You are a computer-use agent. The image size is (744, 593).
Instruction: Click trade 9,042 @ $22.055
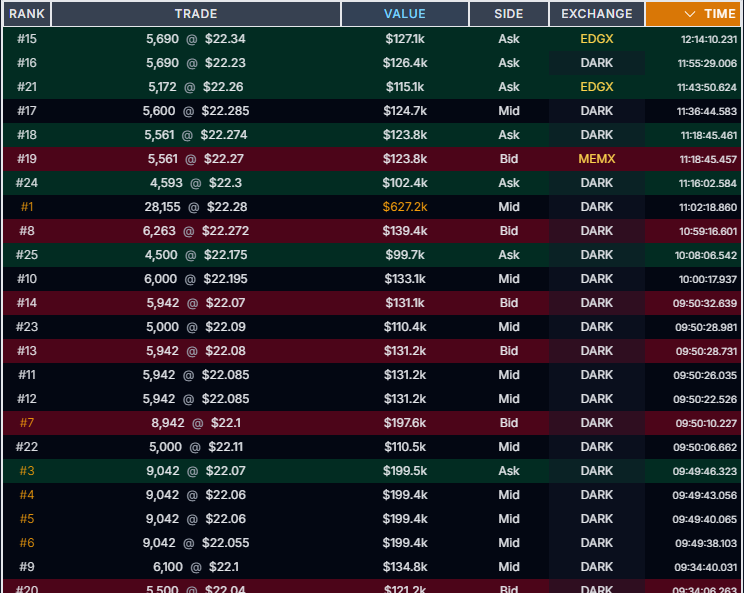pos(196,543)
